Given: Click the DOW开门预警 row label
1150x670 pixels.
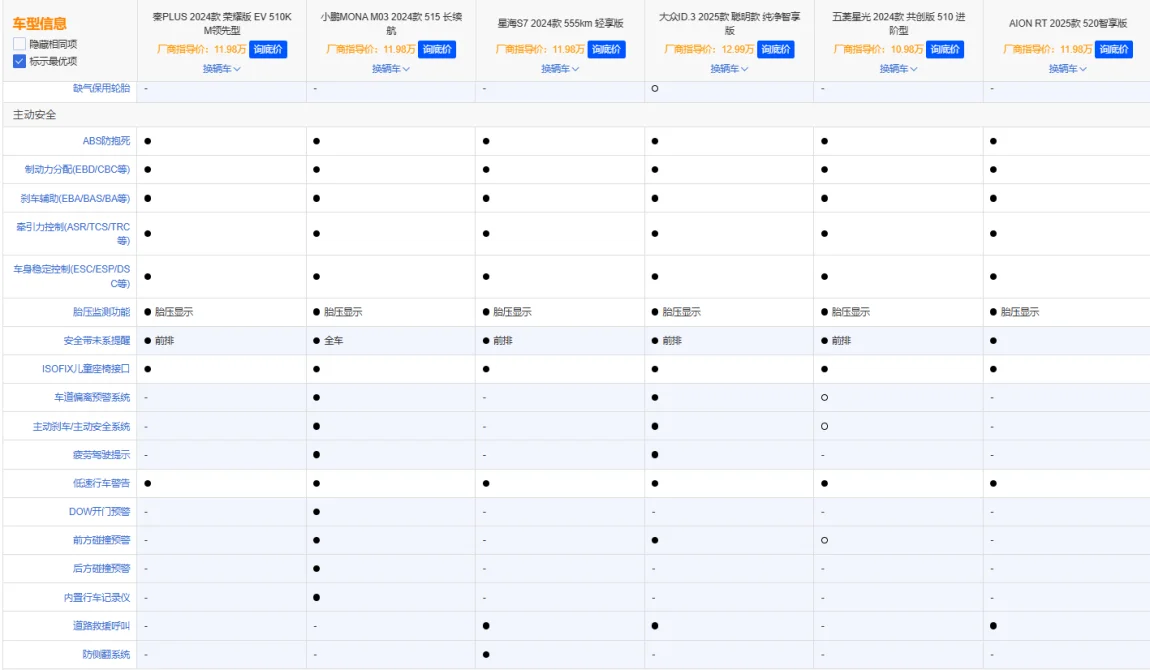Looking at the screenshot, I should coord(100,512).
